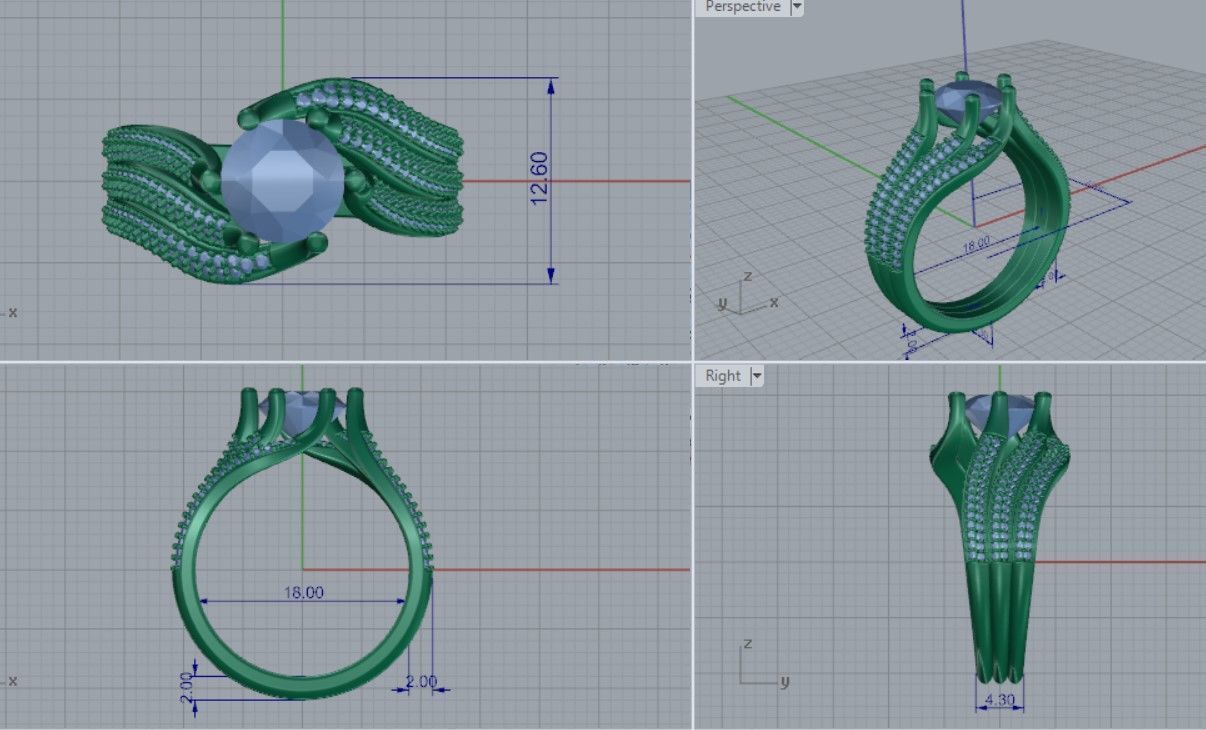The height and width of the screenshot is (730, 1206).
Task: Click the Perspective viewport title
Action: click(x=743, y=7)
